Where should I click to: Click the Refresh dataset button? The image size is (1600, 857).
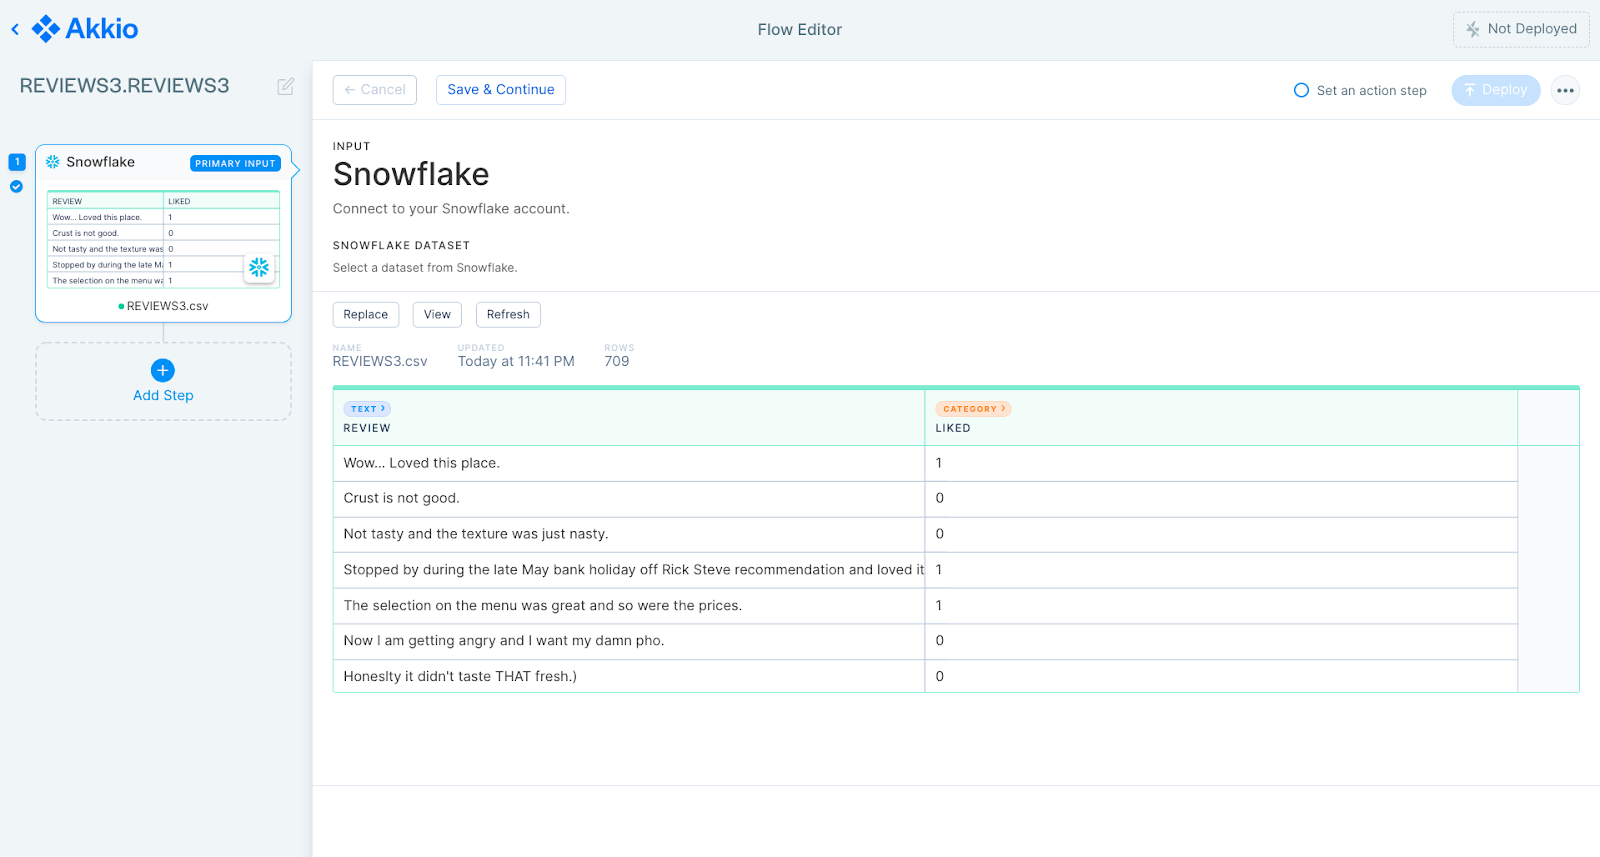508,315
